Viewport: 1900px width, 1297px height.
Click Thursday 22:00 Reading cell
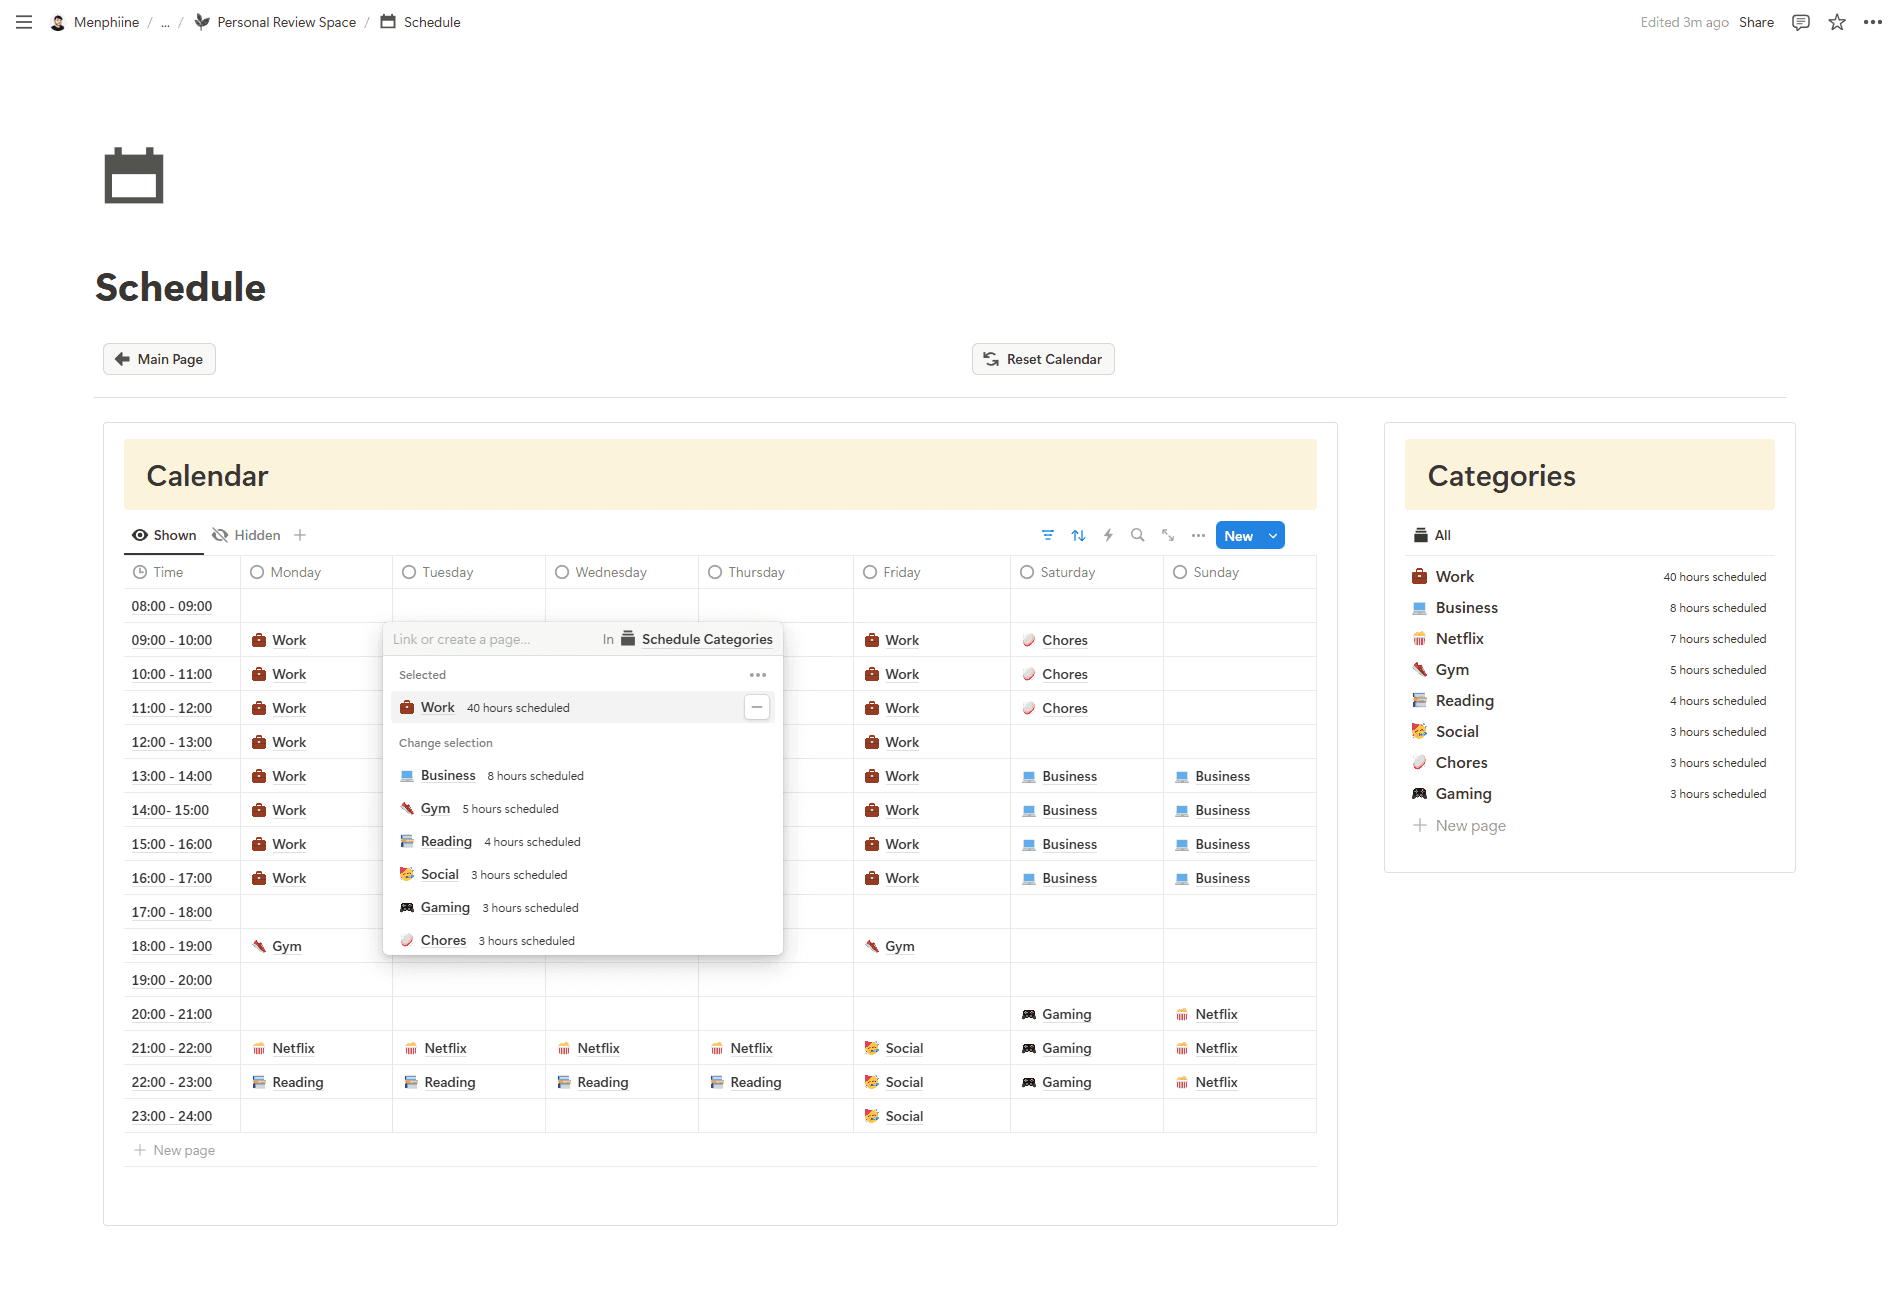(776, 1082)
